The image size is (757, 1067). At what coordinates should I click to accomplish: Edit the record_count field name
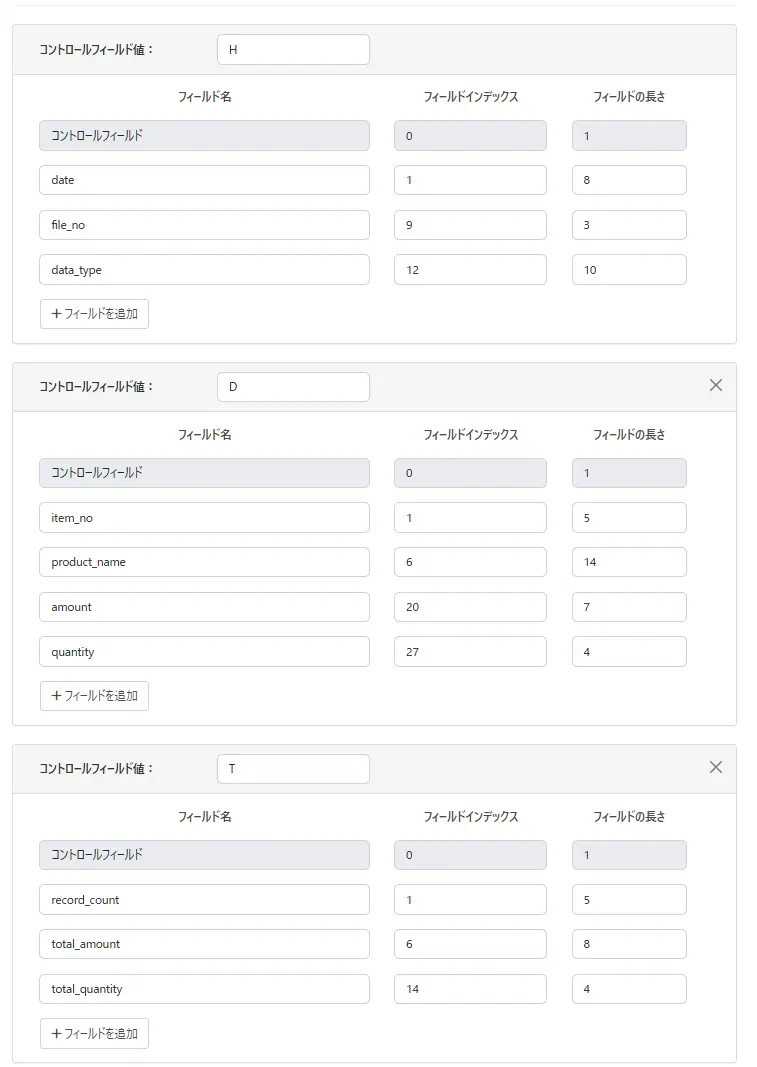click(x=204, y=900)
